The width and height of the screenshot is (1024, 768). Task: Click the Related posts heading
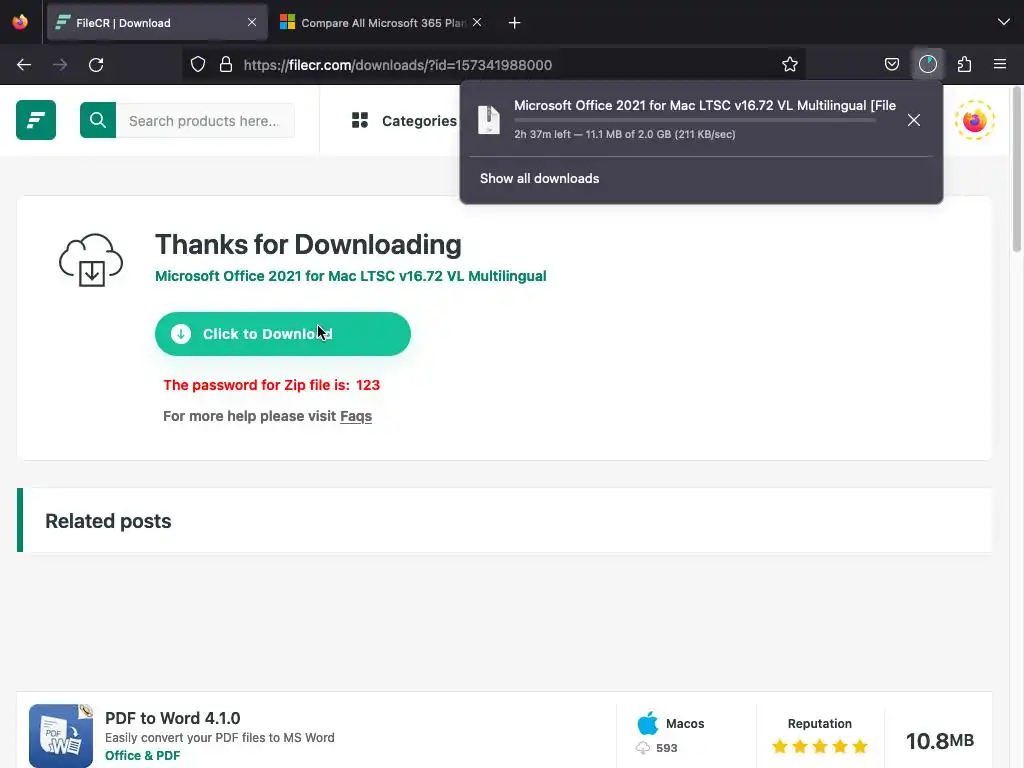[x=108, y=521]
